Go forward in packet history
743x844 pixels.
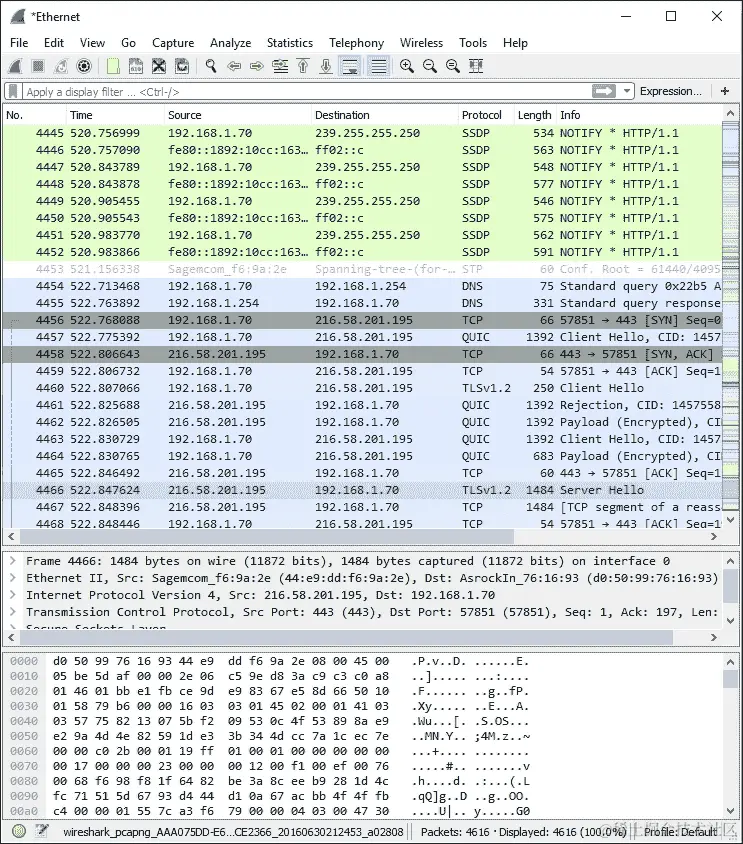257,66
